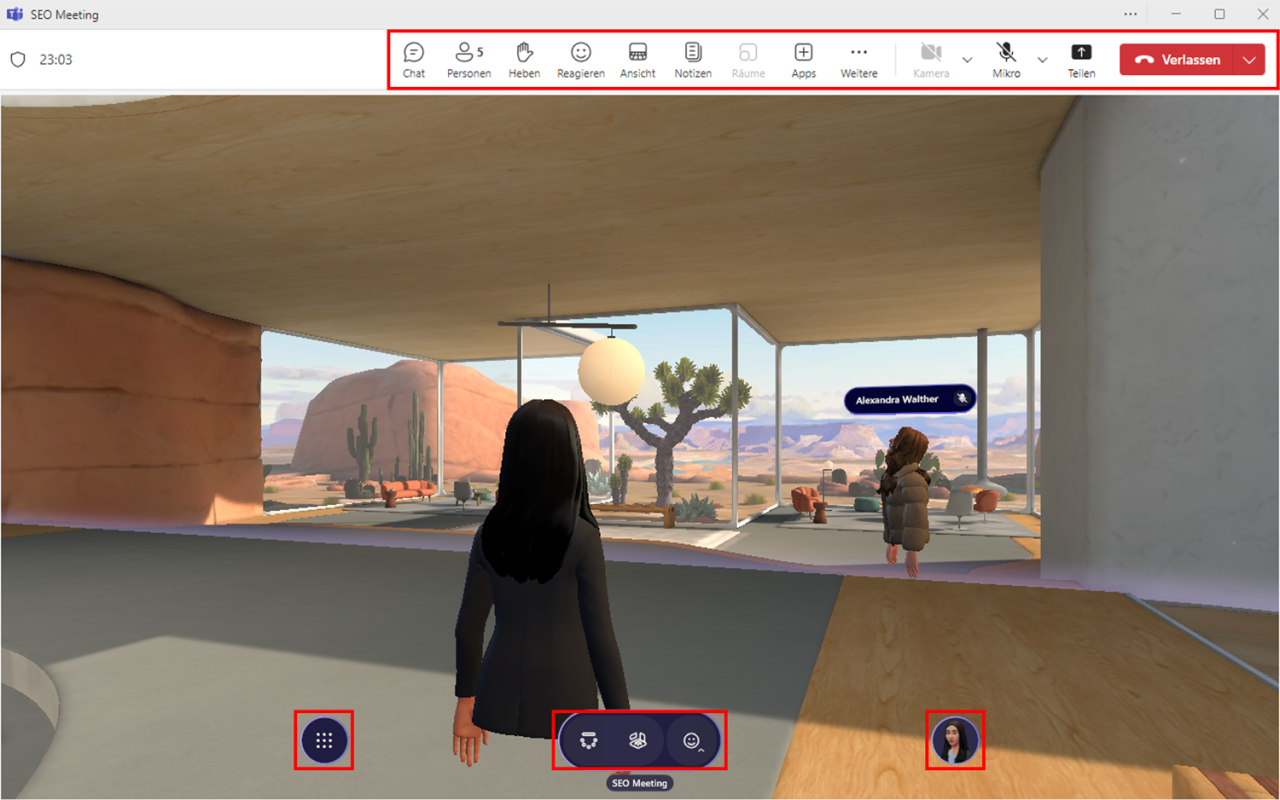Expand the Verlassen dropdown chevron
Image resolution: width=1280 pixels, height=800 pixels.
click(1249, 59)
